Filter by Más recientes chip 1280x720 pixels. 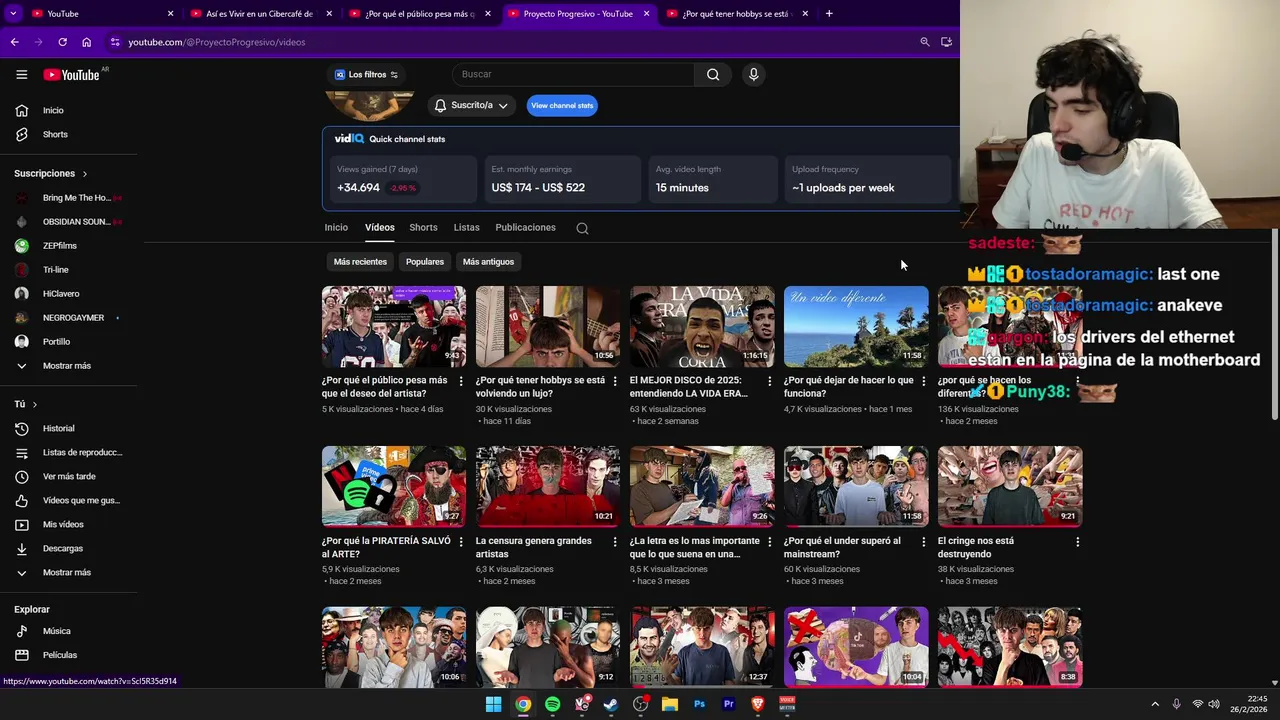tap(360, 262)
